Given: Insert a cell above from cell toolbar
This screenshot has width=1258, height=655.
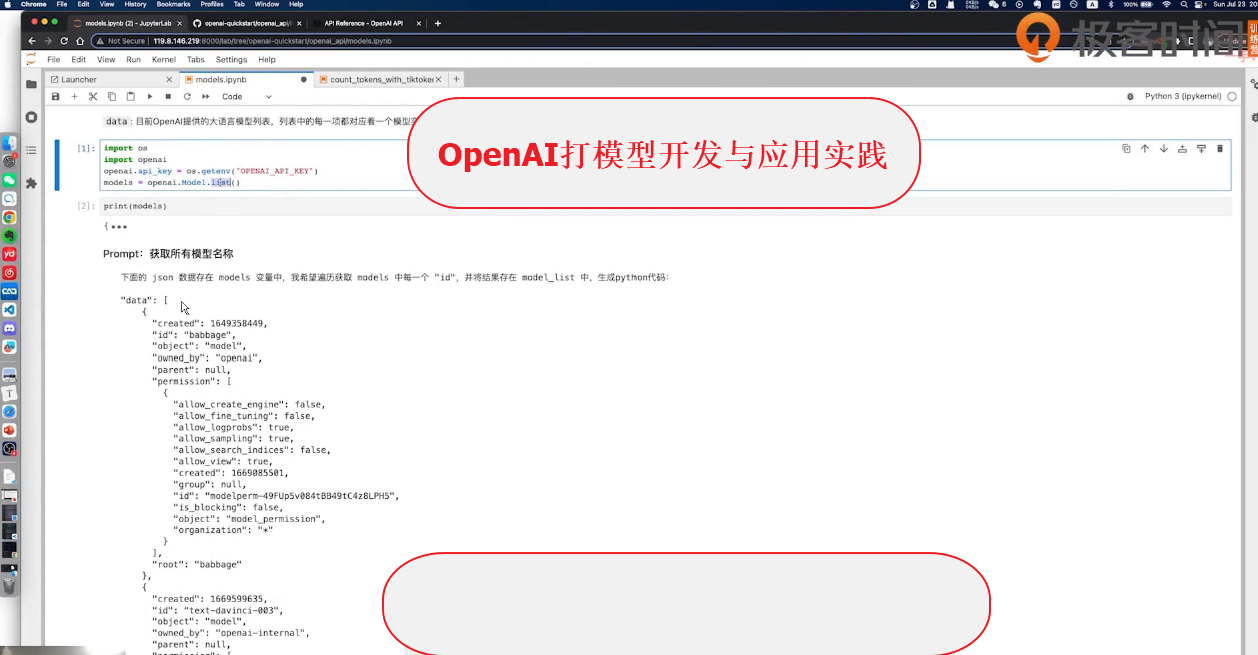Looking at the screenshot, I should [1182, 149].
